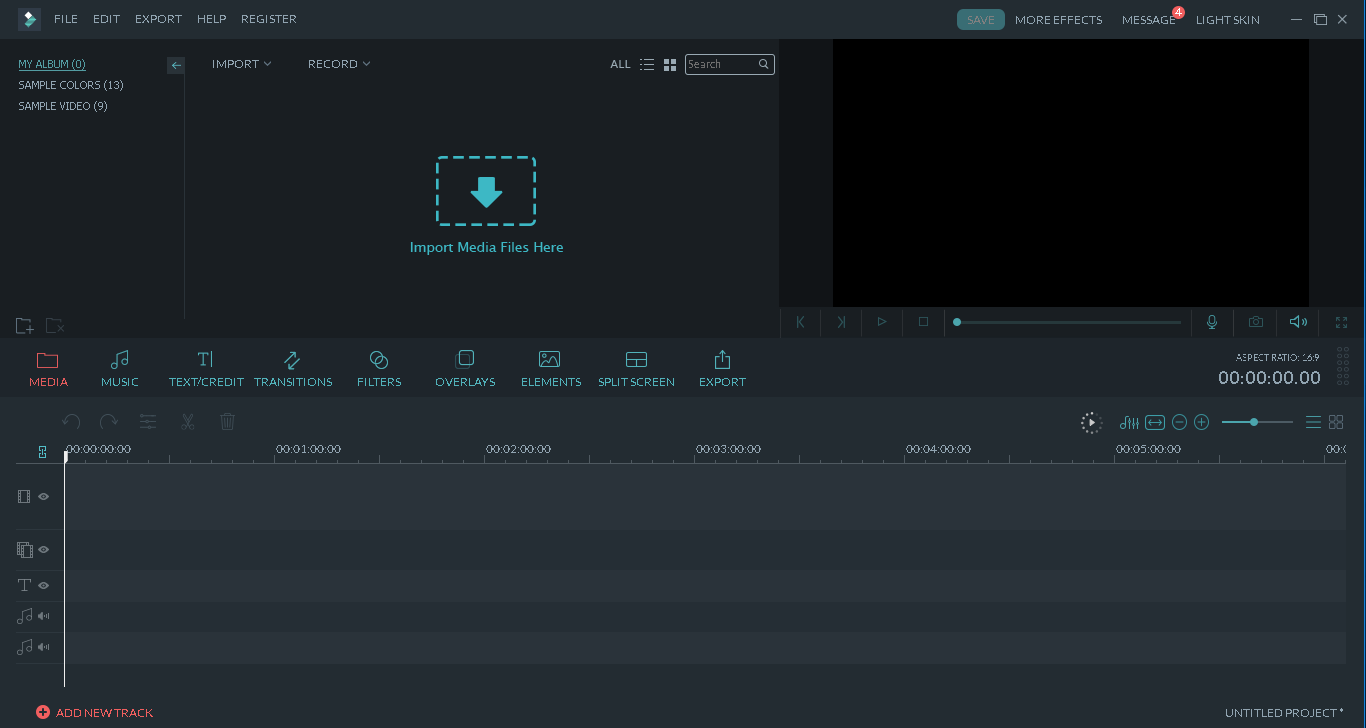Zoom out the timeline with minus

pos(1179,423)
